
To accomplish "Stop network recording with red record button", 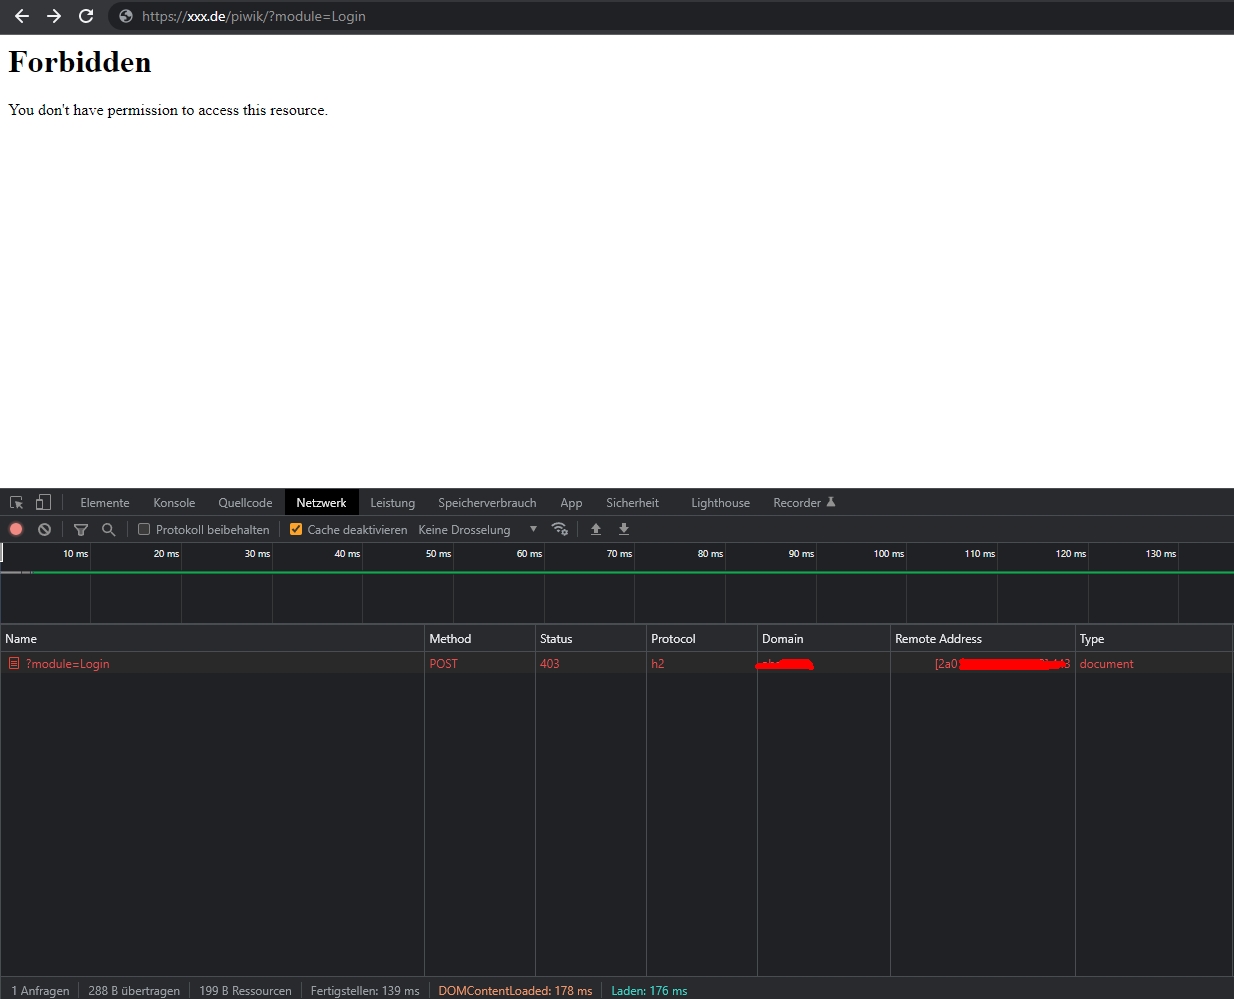I will 16,529.
